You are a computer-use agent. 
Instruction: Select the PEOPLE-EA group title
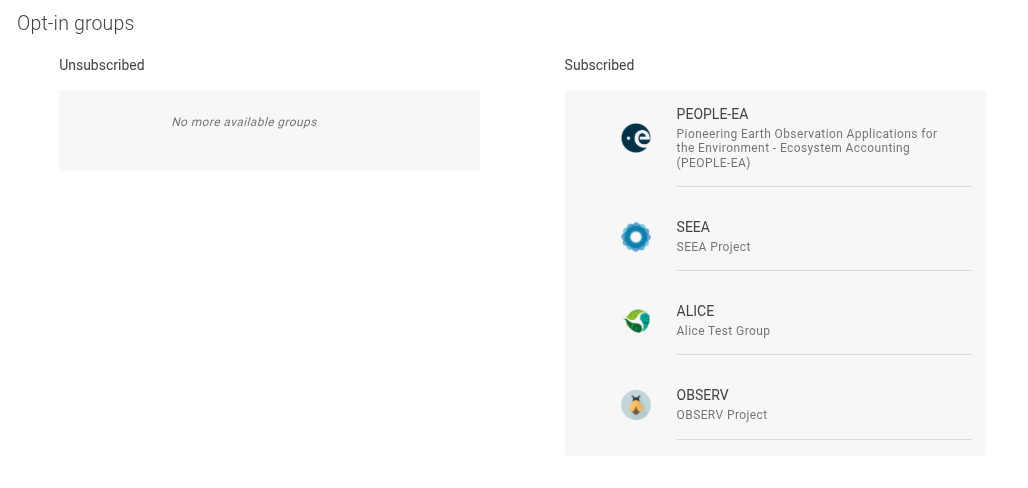(x=712, y=114)
